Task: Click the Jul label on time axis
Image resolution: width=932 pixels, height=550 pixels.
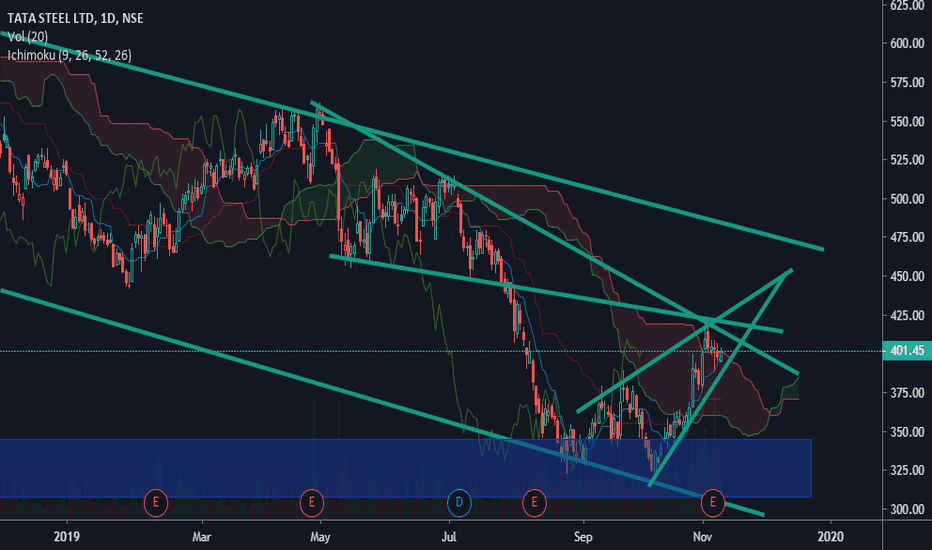Action: [449, 537]
